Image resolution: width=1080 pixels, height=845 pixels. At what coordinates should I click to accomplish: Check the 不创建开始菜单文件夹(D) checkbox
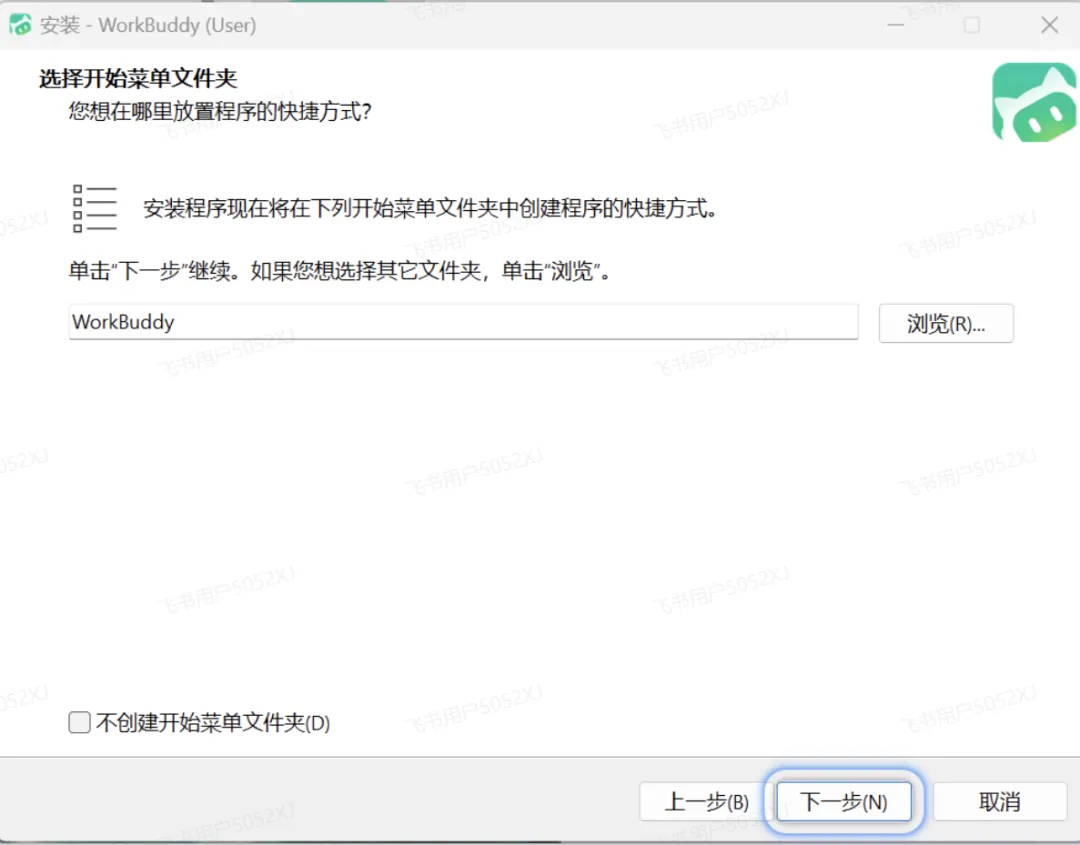tap(79, 722)
